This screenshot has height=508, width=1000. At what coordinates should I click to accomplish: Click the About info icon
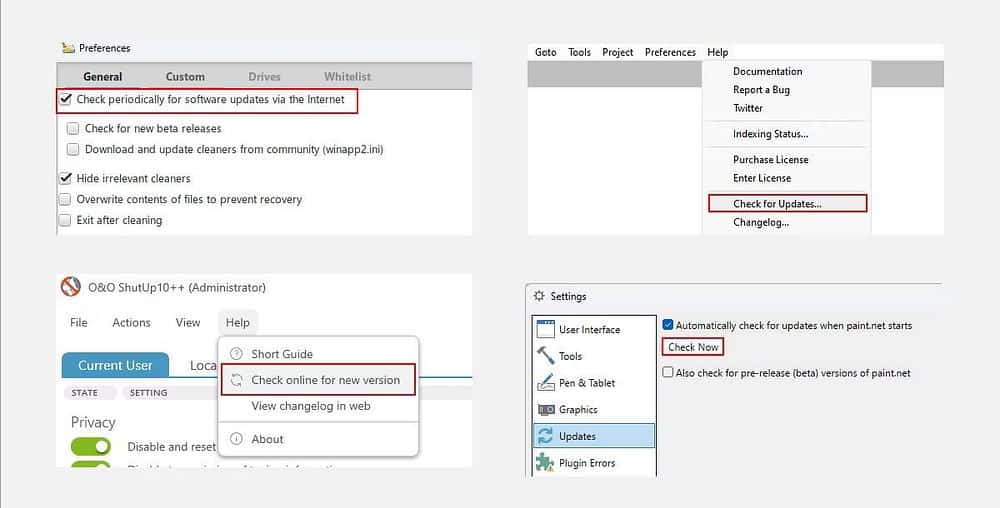coord(236,439)
